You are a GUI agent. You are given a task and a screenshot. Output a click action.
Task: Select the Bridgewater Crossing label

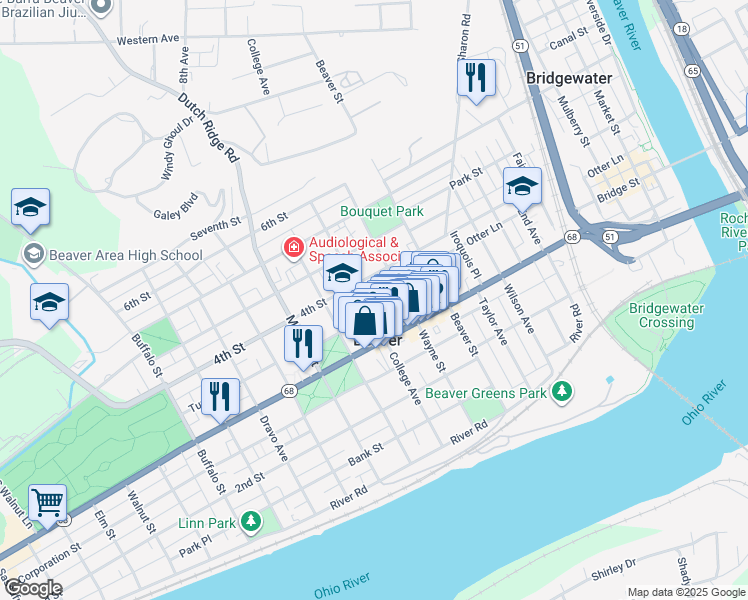(666, 315)
